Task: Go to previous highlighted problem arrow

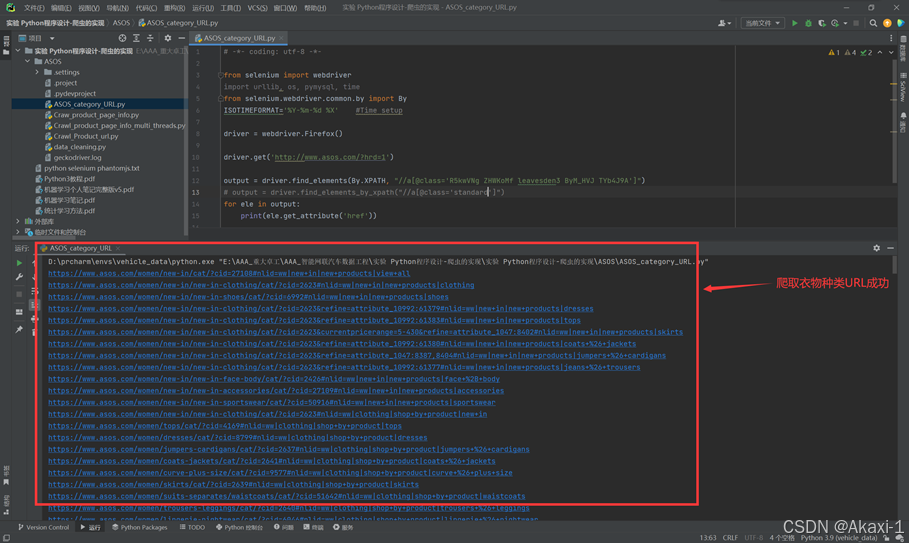Action: [880, 52]
